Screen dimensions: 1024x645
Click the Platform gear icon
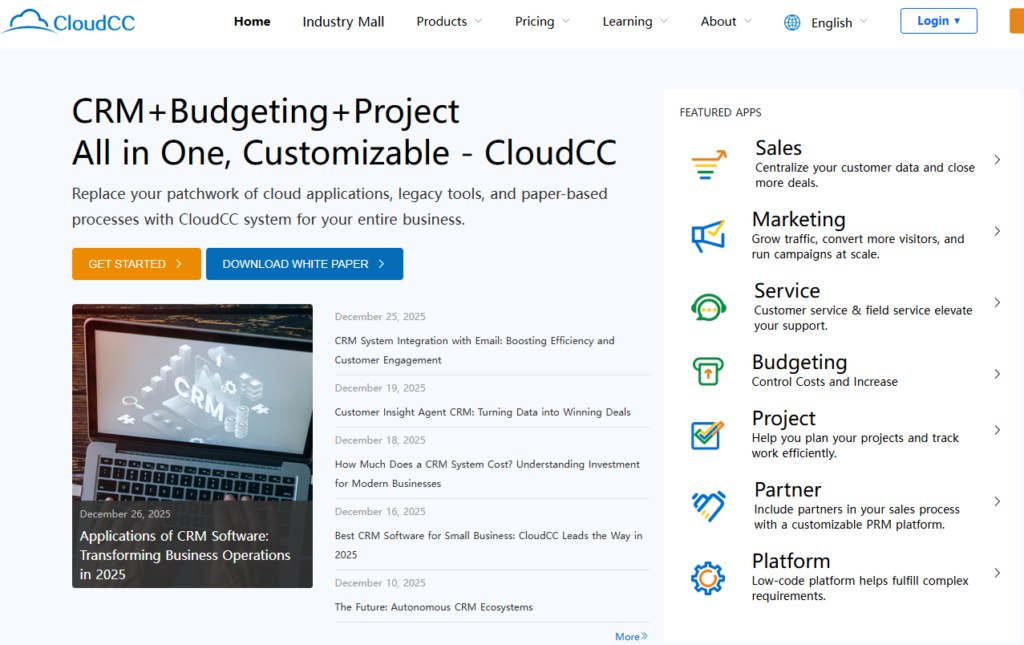(x=708, y=577)
